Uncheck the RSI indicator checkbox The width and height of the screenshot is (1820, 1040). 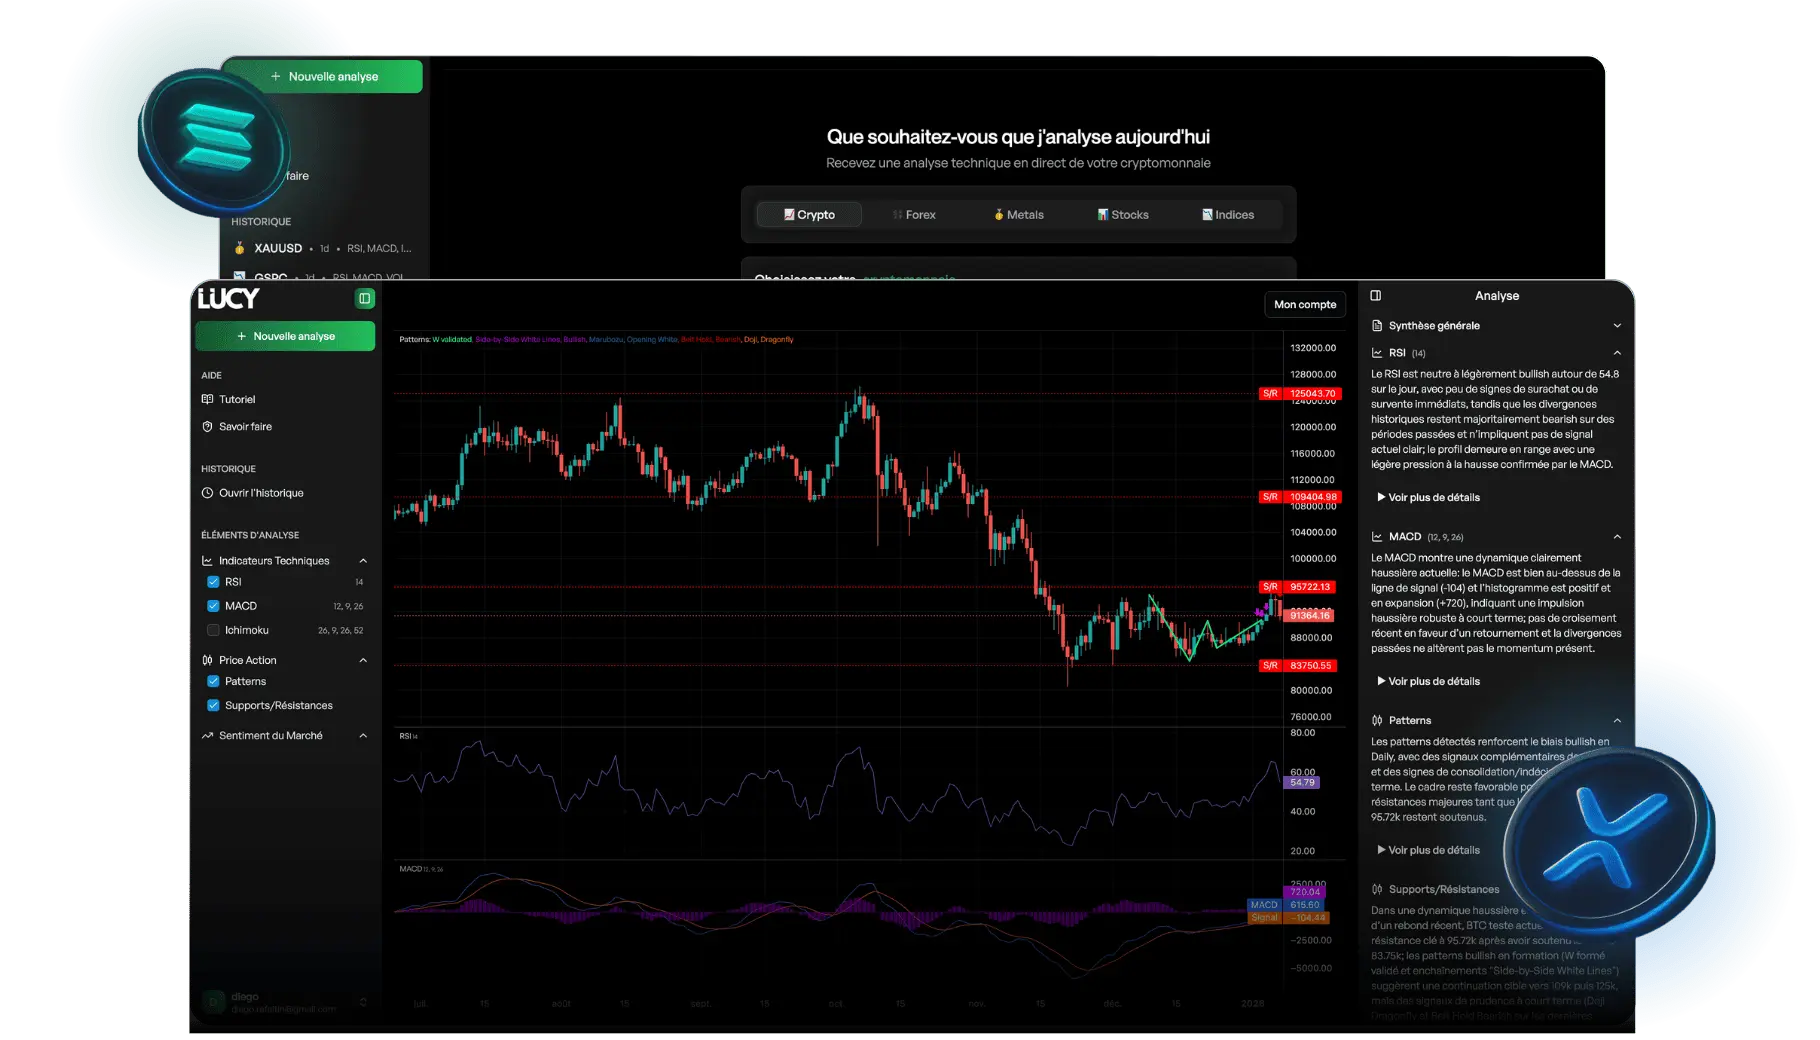tap(213, 582)
